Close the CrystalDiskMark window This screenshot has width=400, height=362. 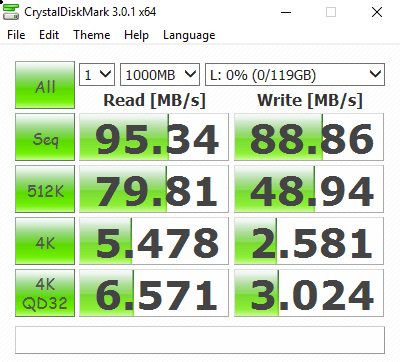tap(377, 13)
